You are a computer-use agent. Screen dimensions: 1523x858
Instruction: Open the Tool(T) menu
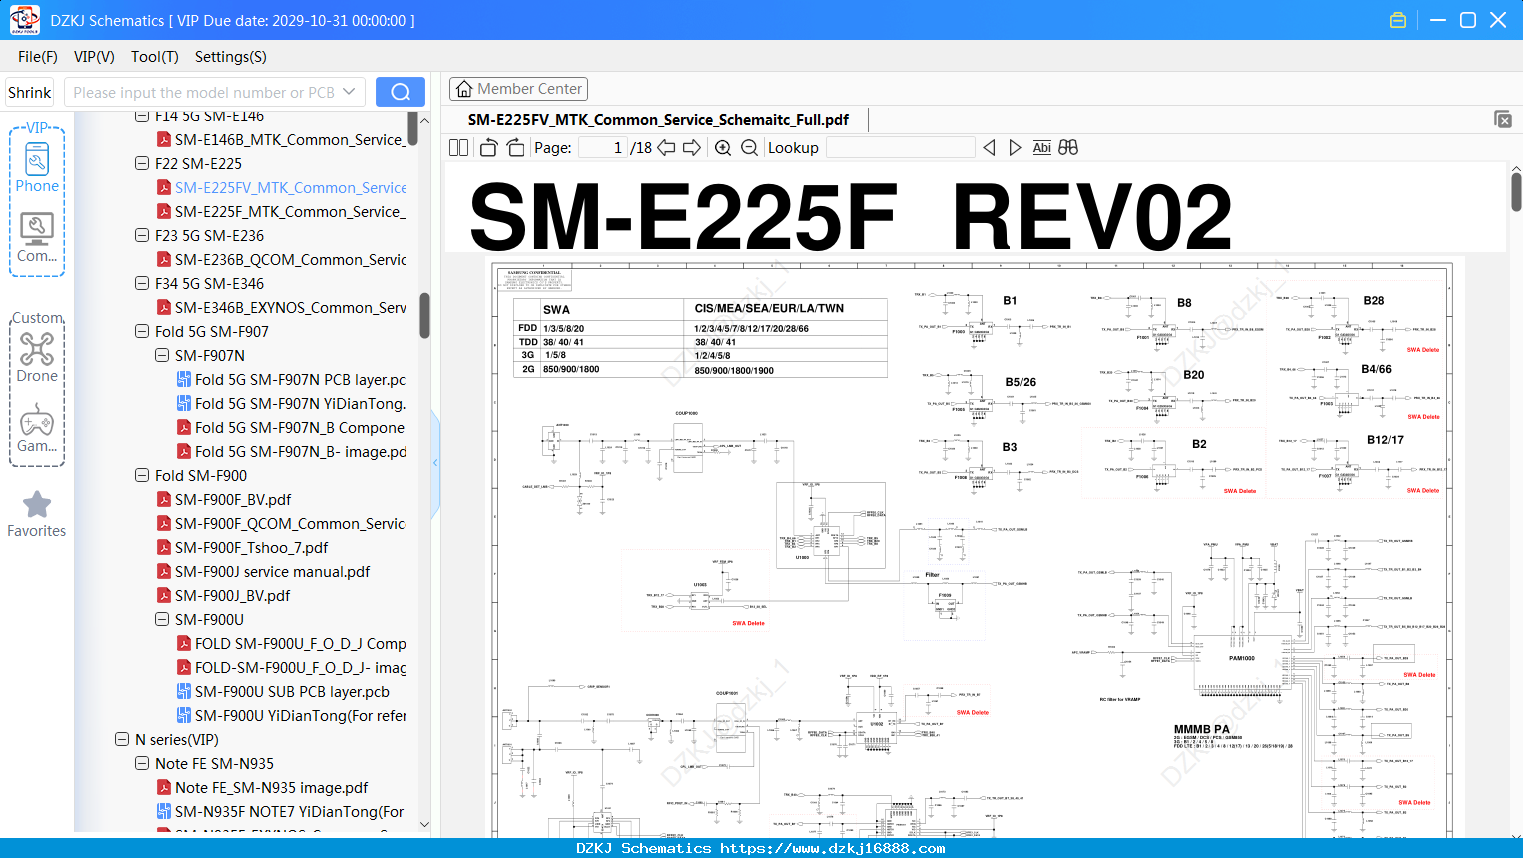pos(154,57)
